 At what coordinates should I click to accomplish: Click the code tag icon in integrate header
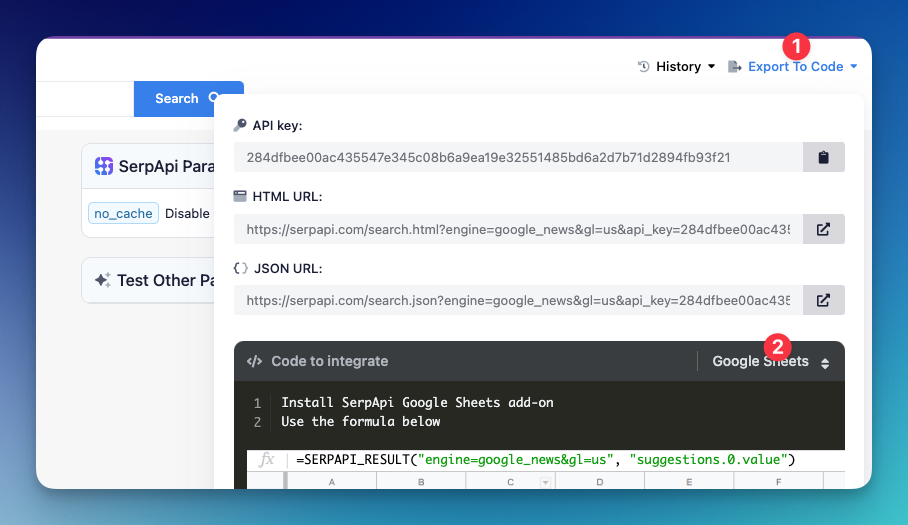[254, 361]
